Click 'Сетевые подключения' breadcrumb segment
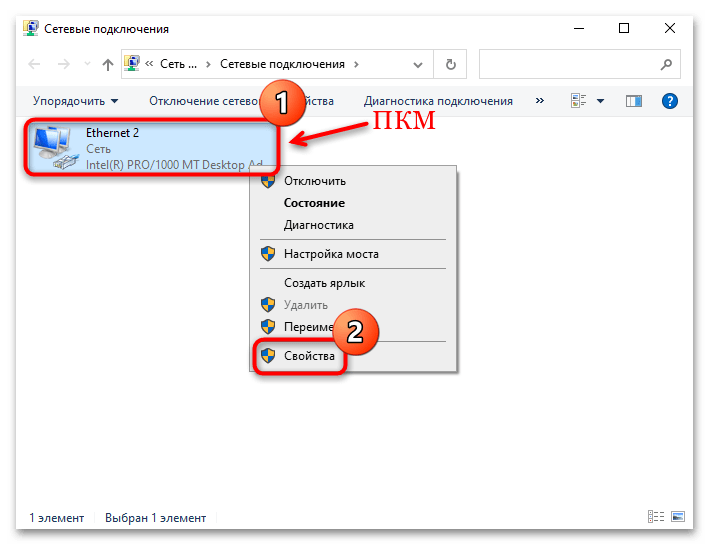This screenshot has height=545, width=709. [282, 64]
